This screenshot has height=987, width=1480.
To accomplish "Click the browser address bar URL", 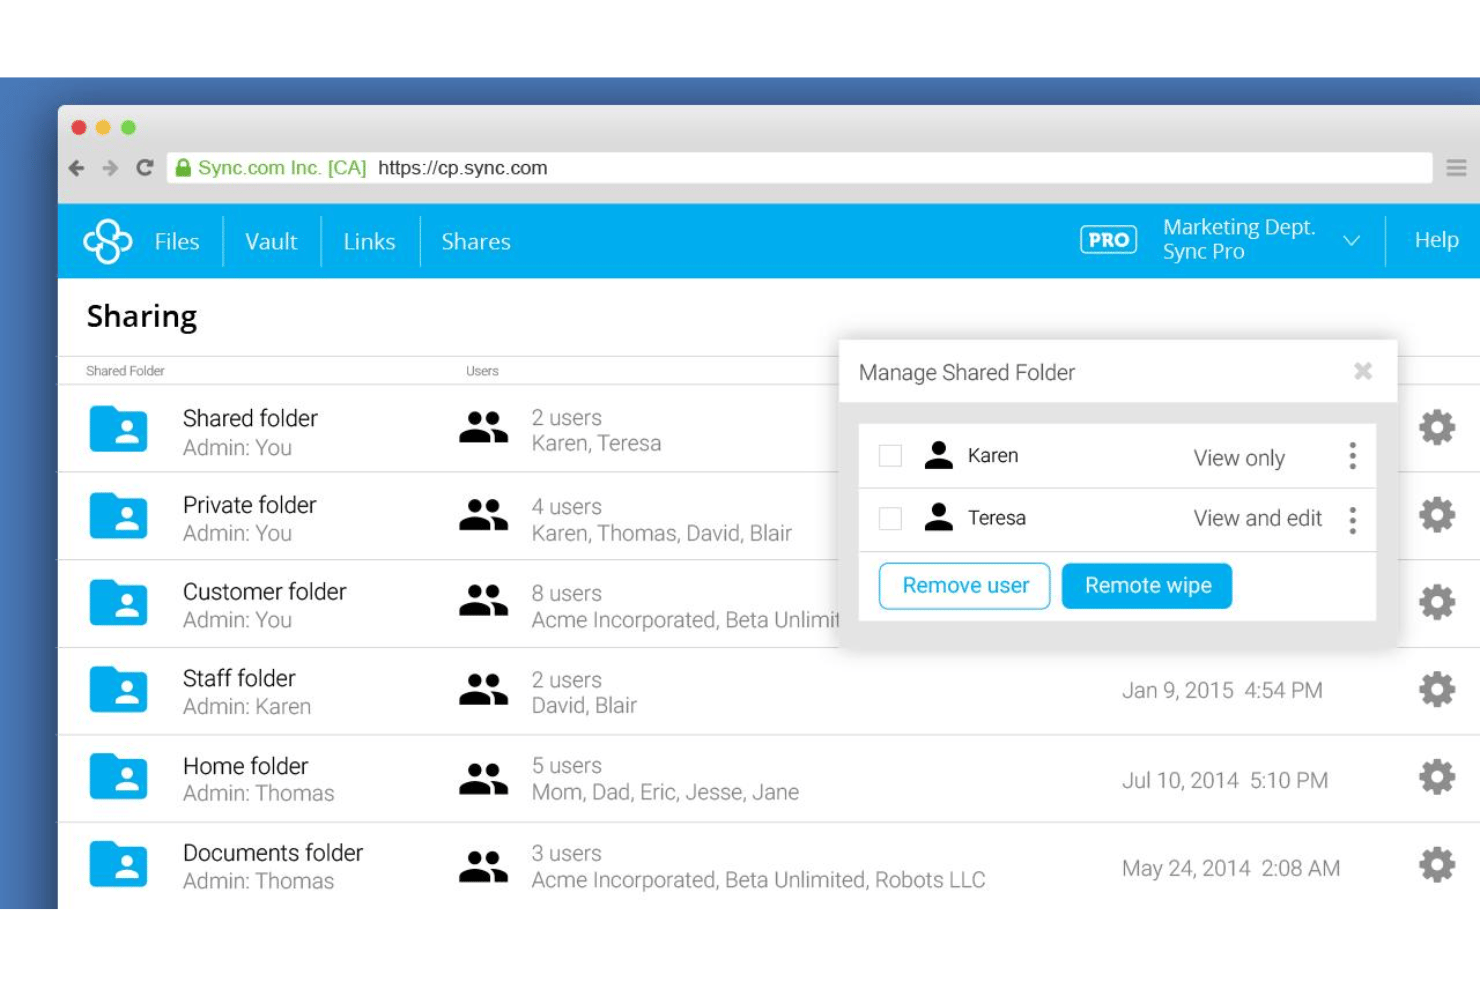I will click(x=462, y=168).
